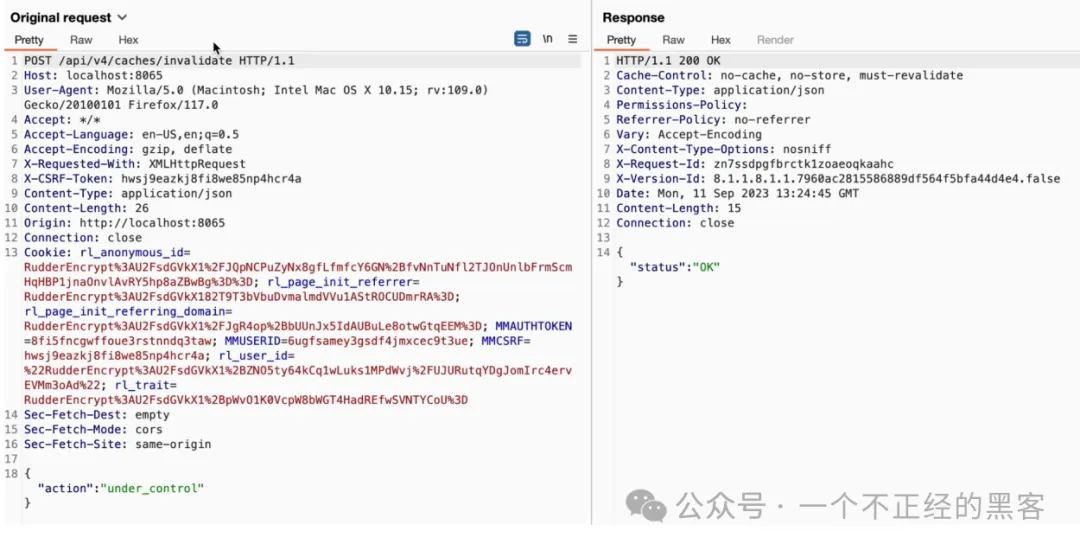
Task: Click the Sec-Fetch-Site: same-origin line
Action: [x=118, y=445]
